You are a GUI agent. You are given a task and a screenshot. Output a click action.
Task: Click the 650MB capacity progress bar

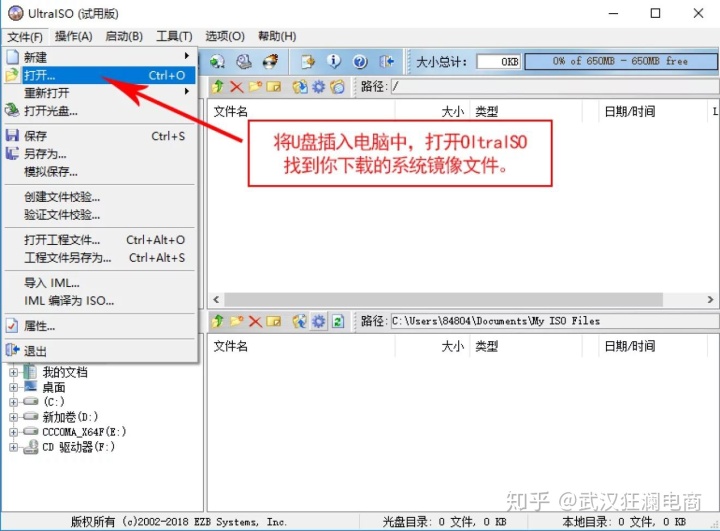click(620, 61)
